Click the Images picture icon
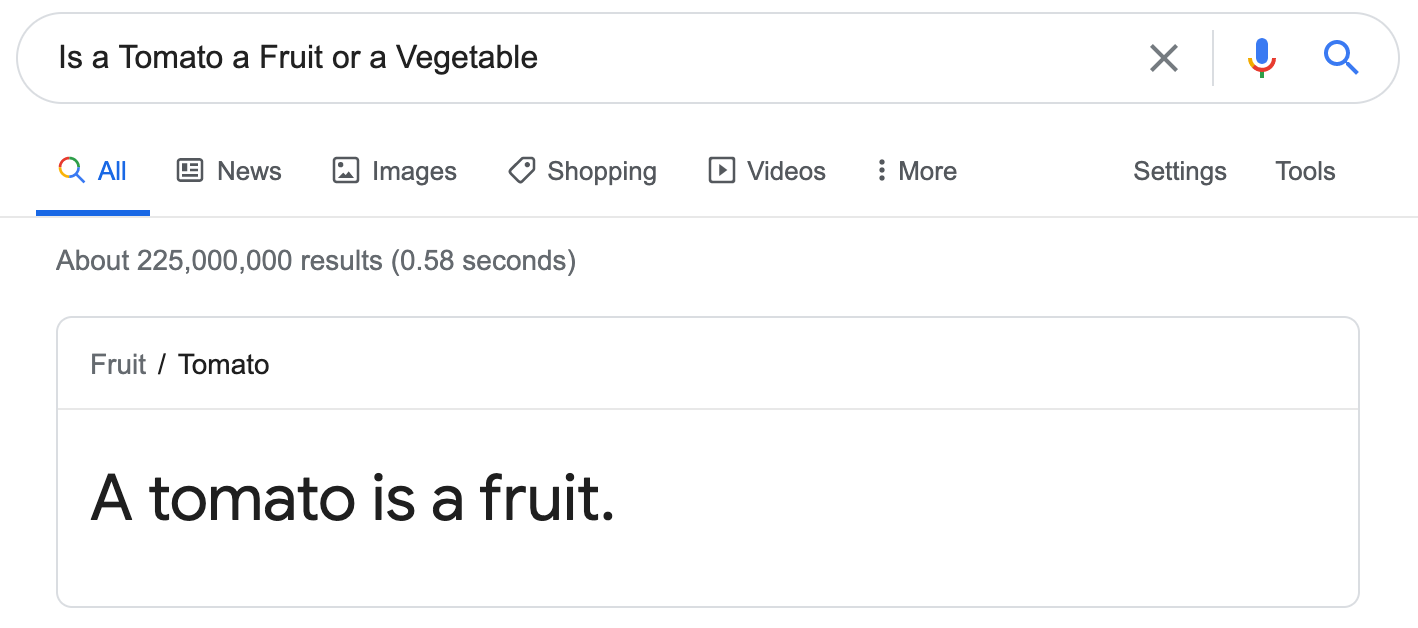 [x=345, y=171]
